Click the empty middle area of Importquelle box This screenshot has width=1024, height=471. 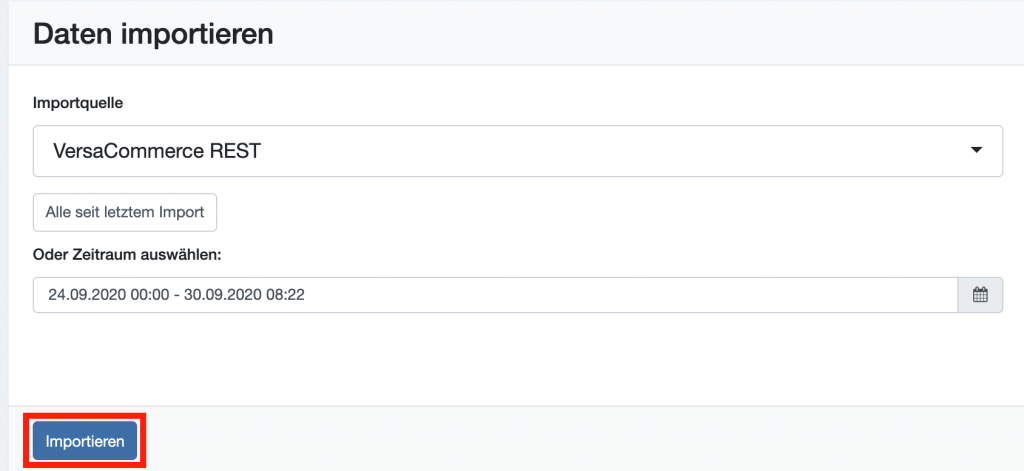[x=614, y=151]
